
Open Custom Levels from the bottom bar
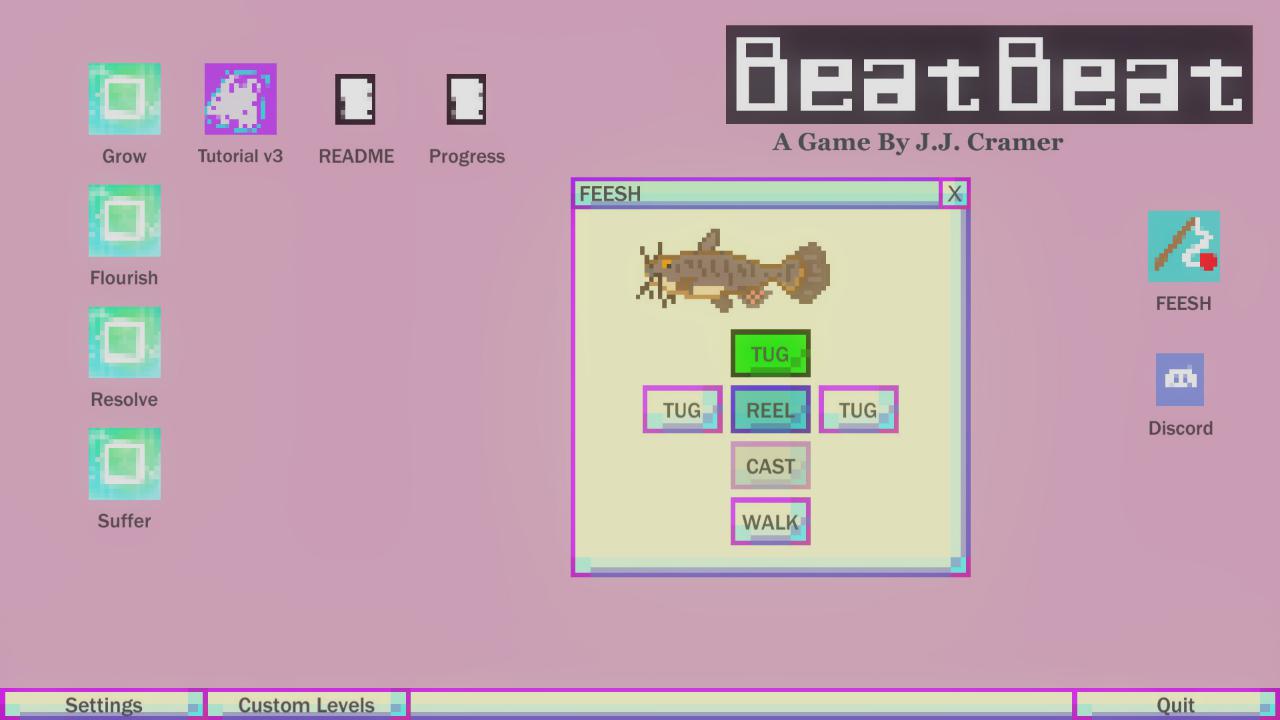[x=306, y=704]
